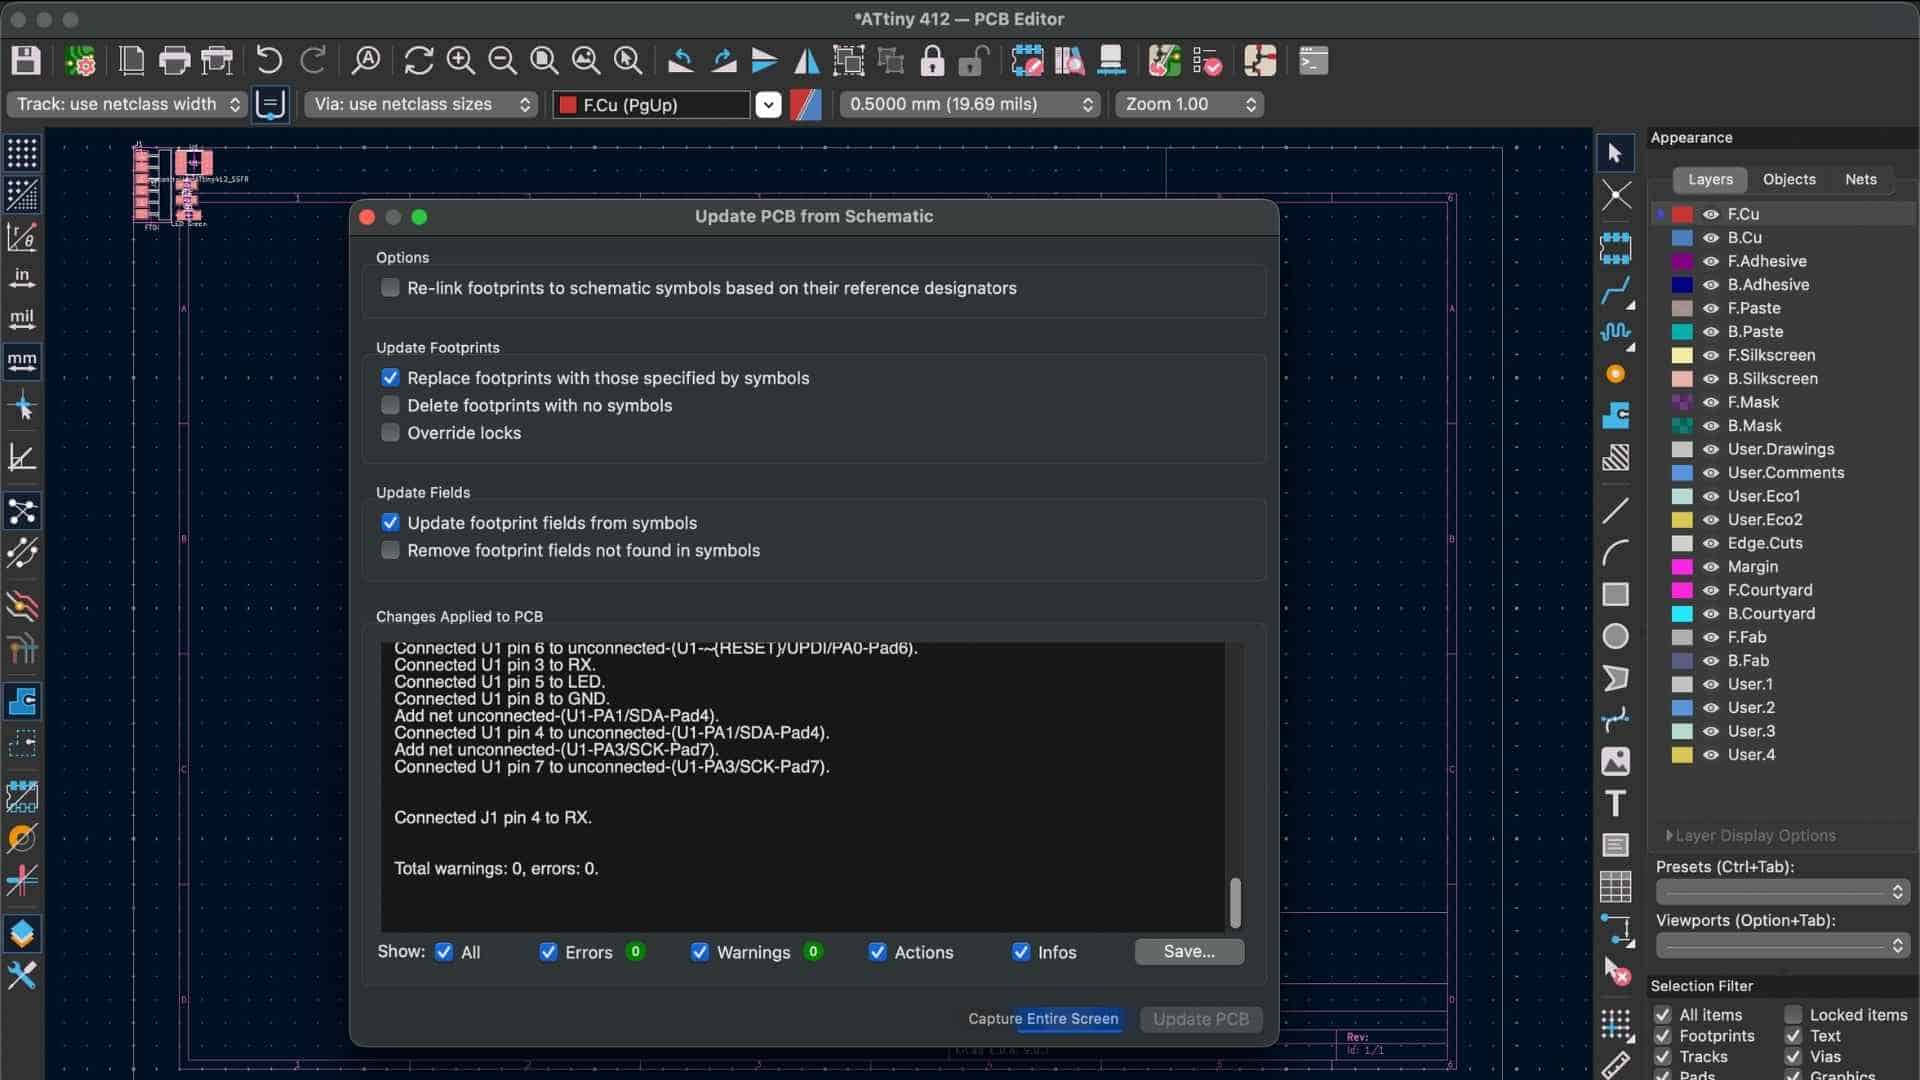Select the Draw Circle tool
Viewport: 1920px width, 1080px height.
[x=1615, y=636]
